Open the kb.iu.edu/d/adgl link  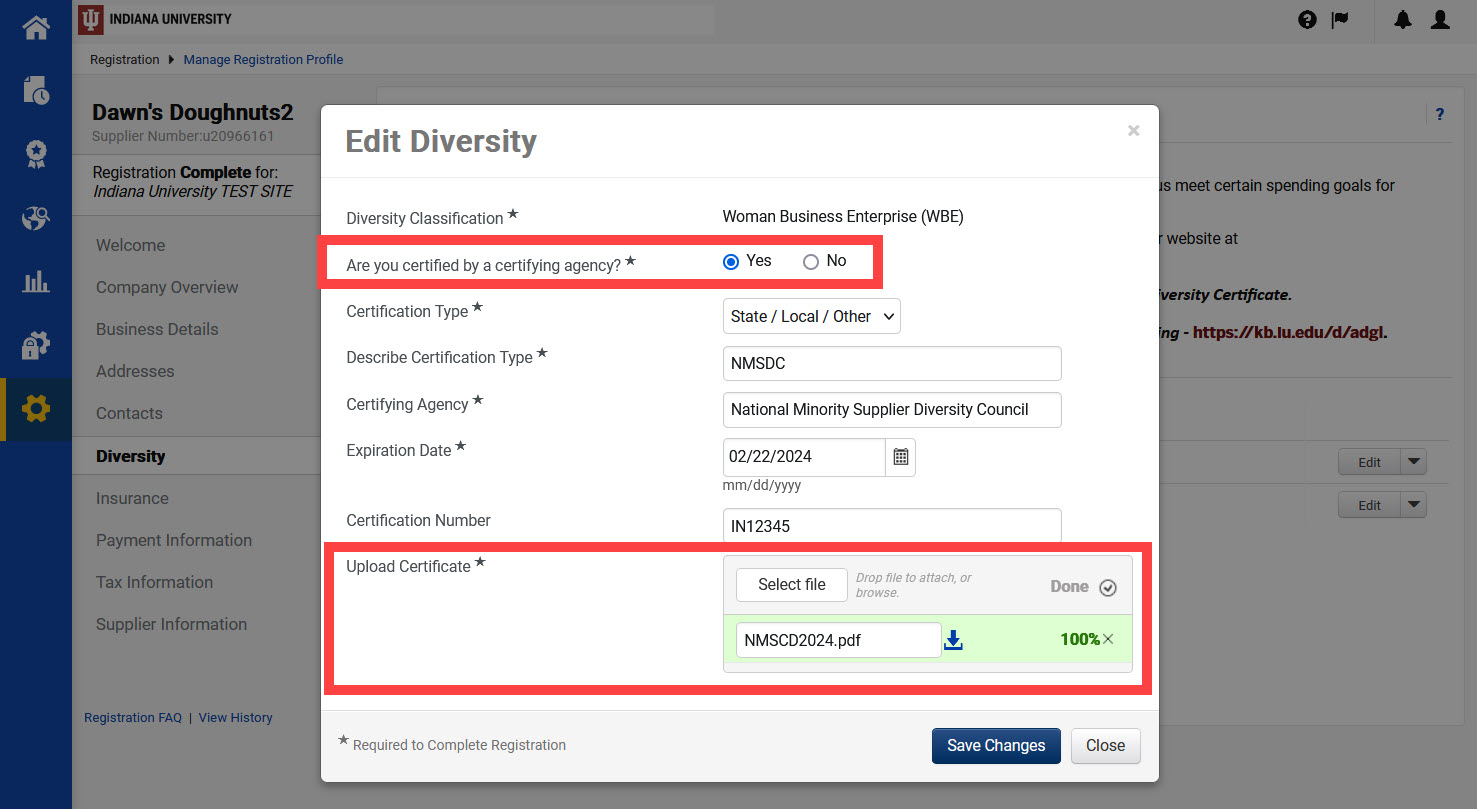(x=1289, y=332)
